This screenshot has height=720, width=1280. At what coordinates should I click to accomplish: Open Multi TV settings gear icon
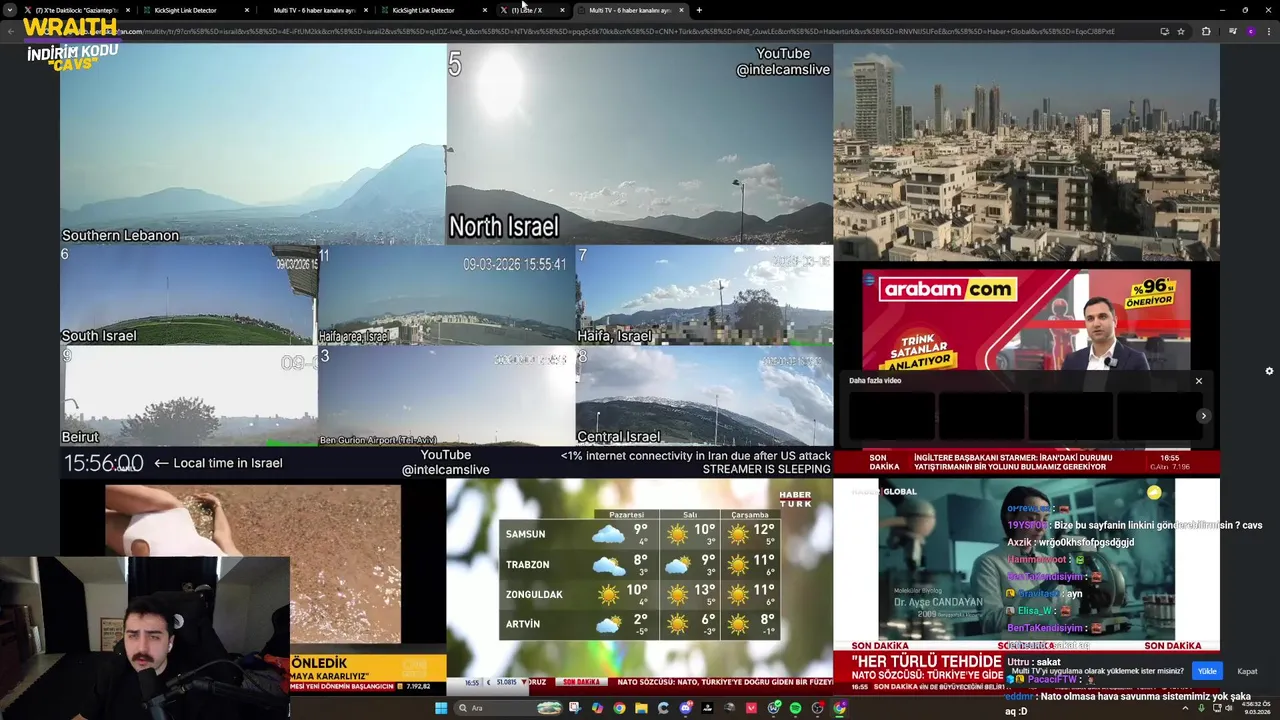(x=1269, y=371)
